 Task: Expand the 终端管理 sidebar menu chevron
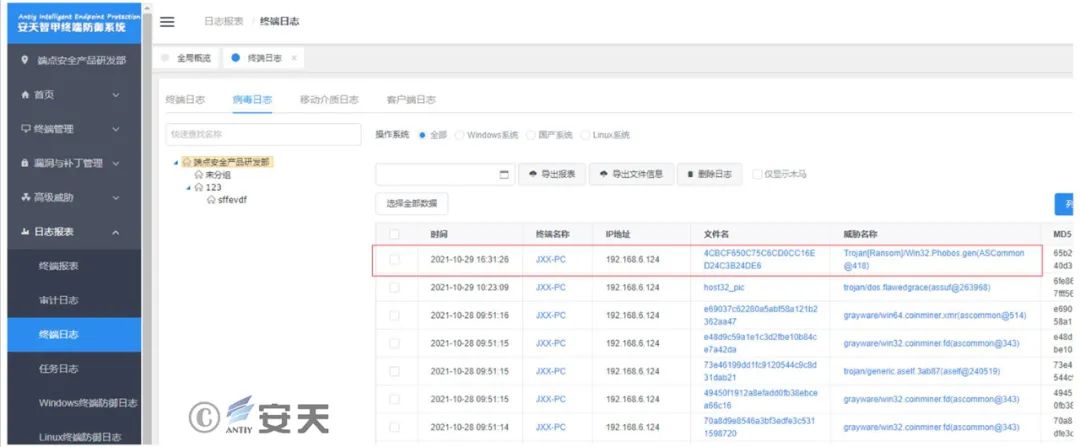116,129
